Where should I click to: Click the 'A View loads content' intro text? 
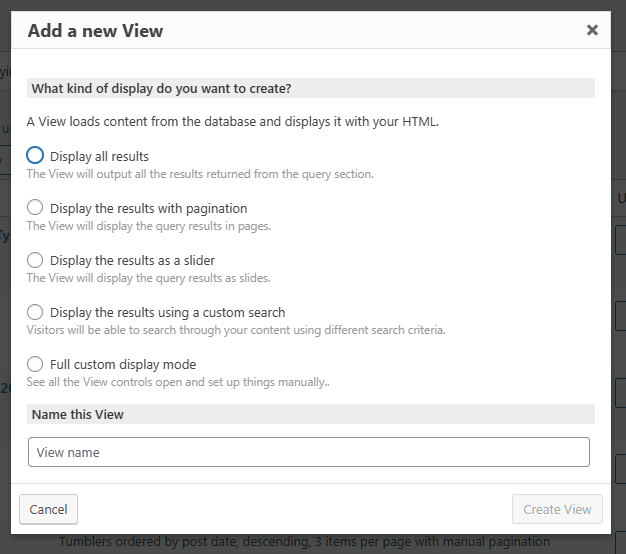tap(232, 122)
